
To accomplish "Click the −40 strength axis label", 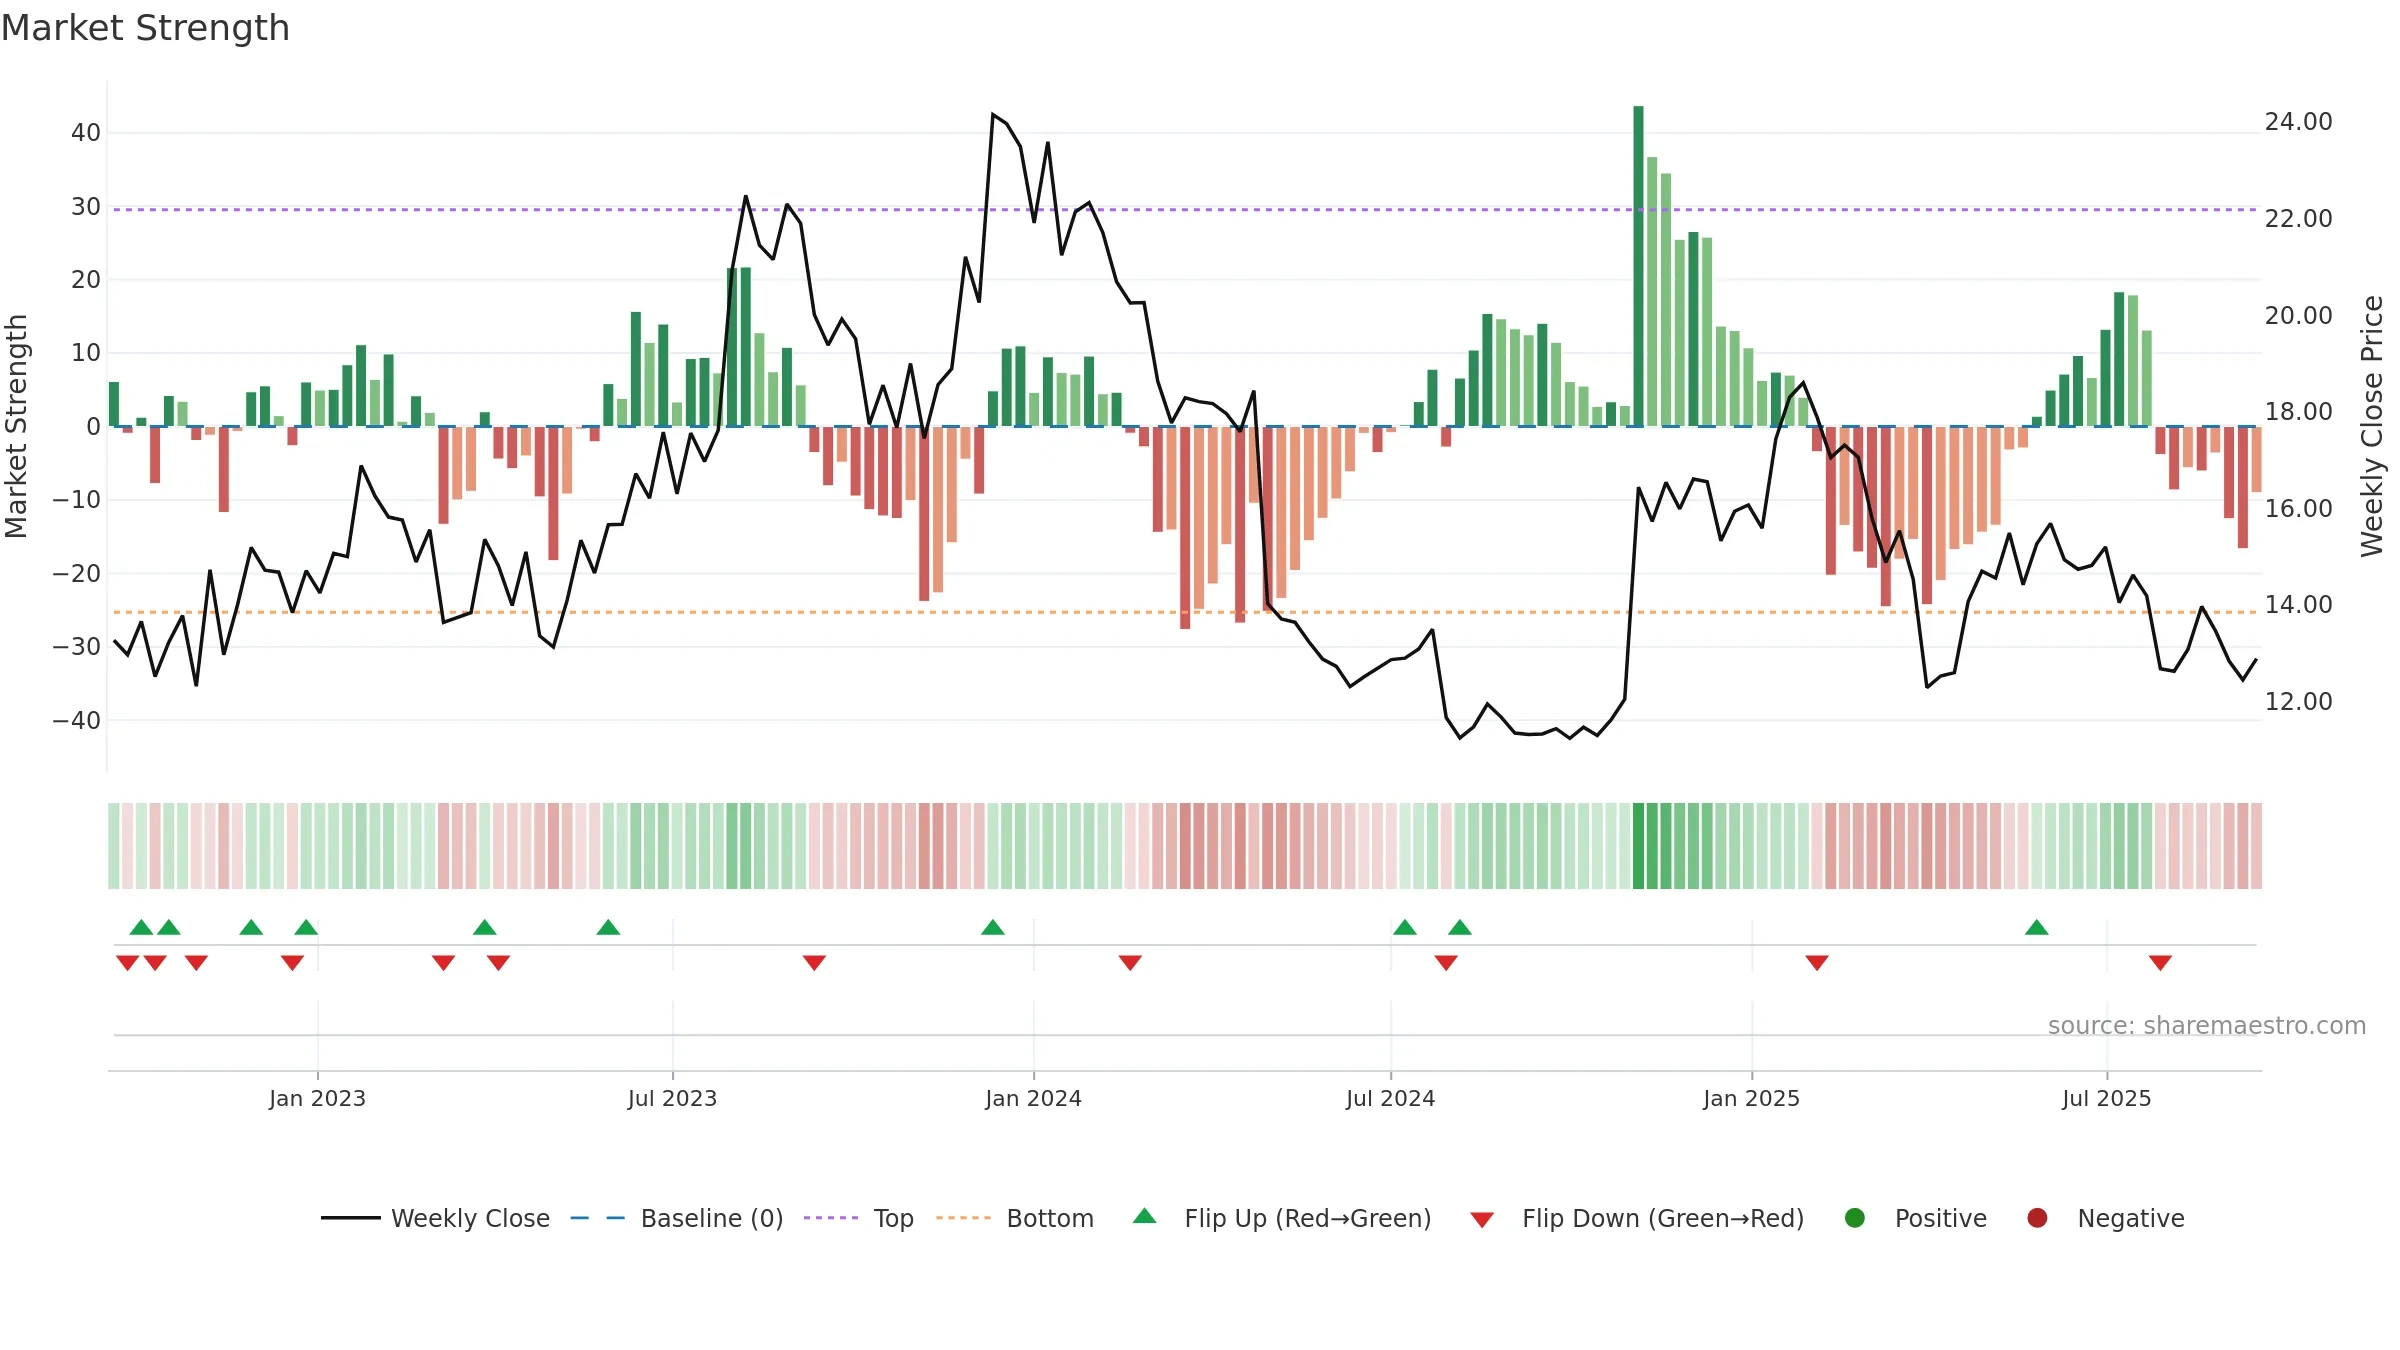I will point(77,721).
